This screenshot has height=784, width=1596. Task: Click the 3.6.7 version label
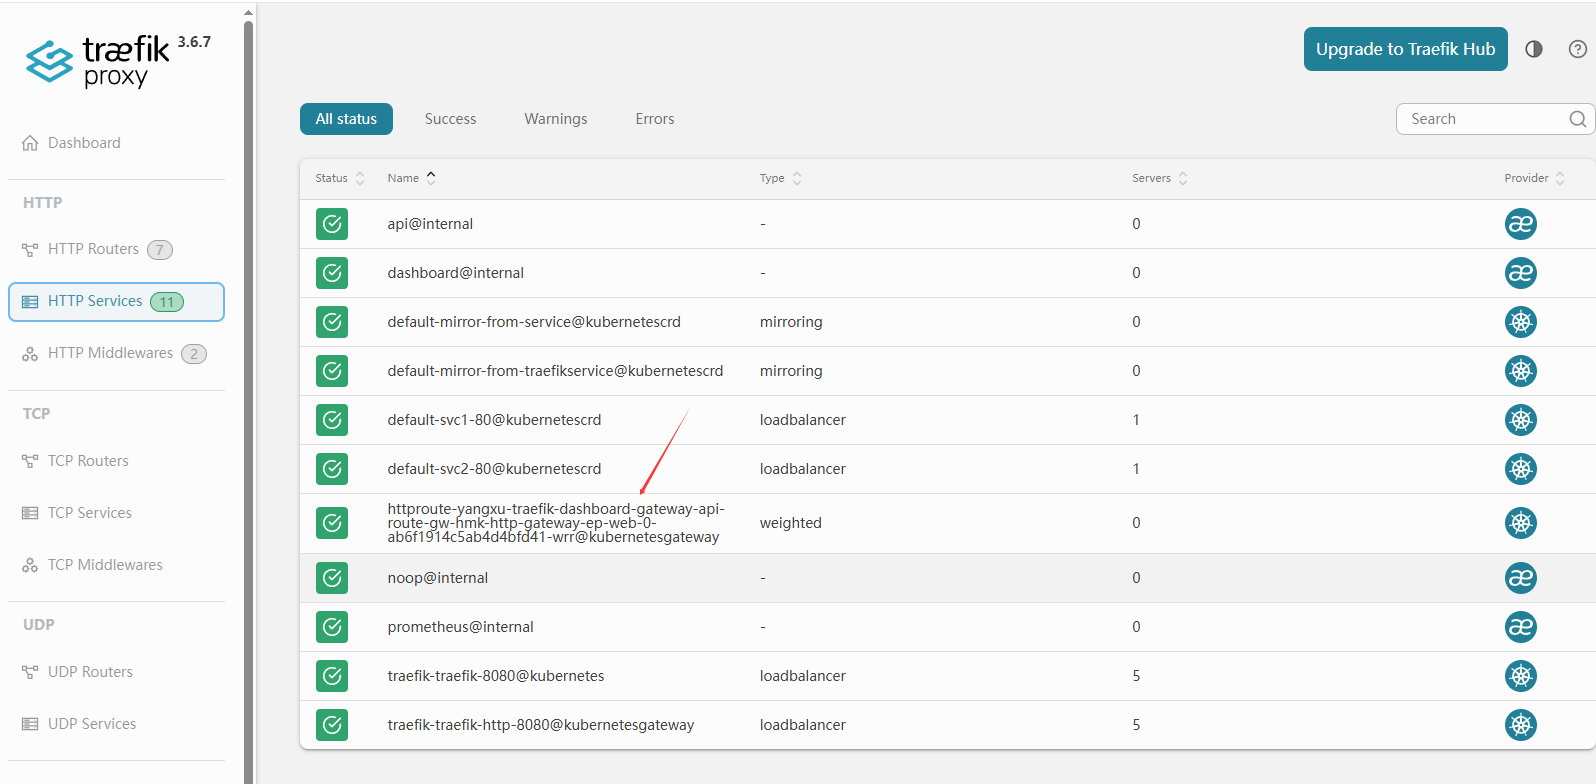point(194,42)
